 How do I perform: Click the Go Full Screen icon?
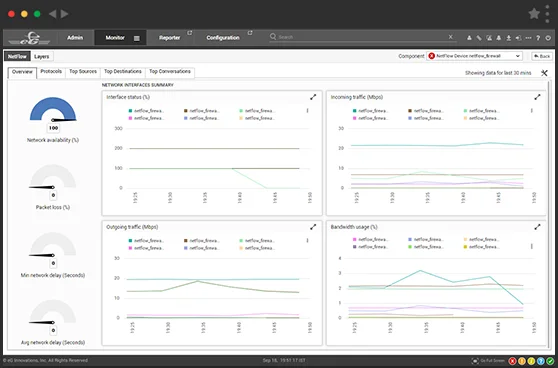click(475, 361)
